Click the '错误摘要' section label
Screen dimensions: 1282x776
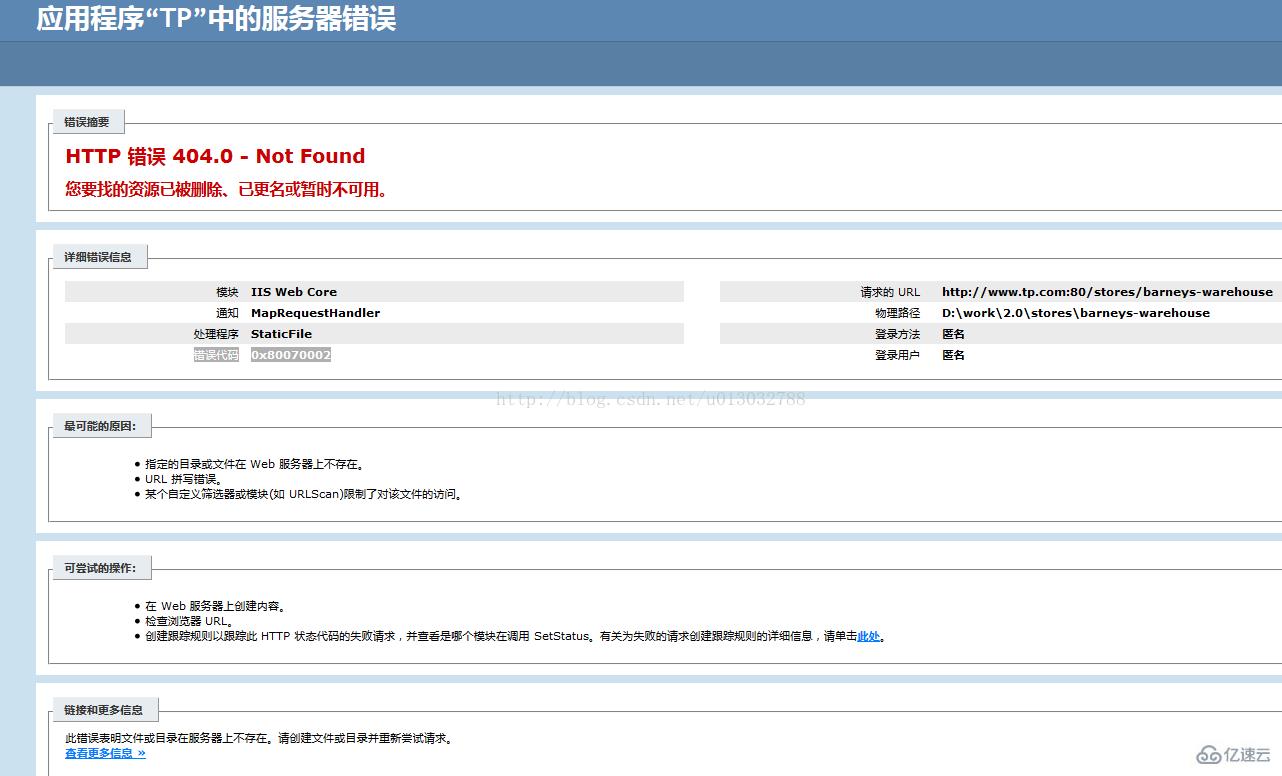coord(87,122)
